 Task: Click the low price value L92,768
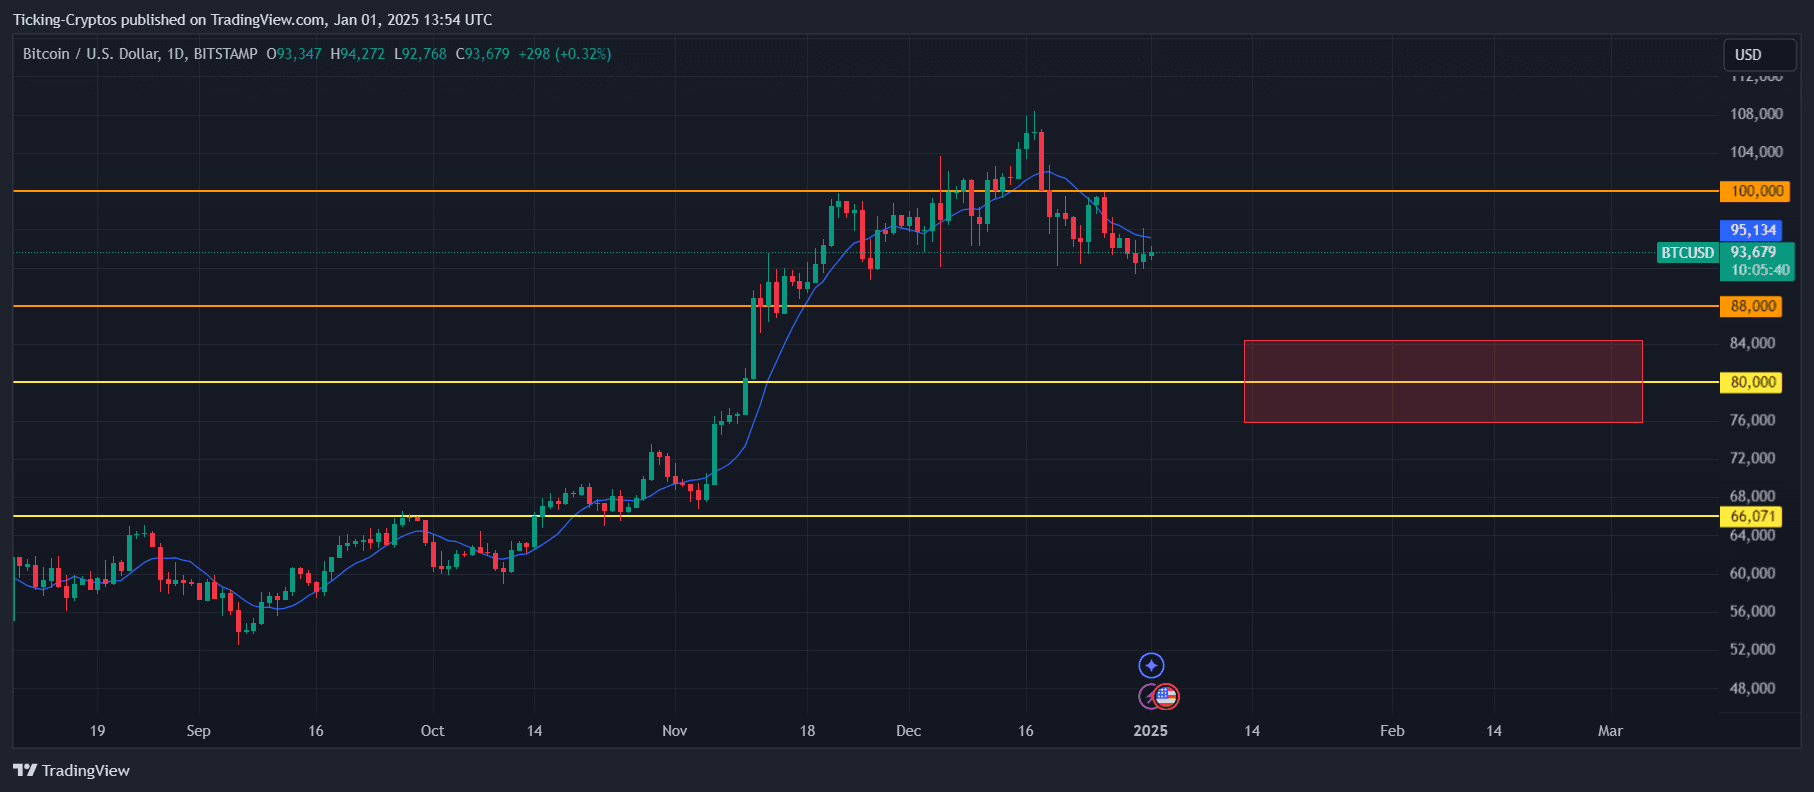pyautogui.click(x=420, y=54)
